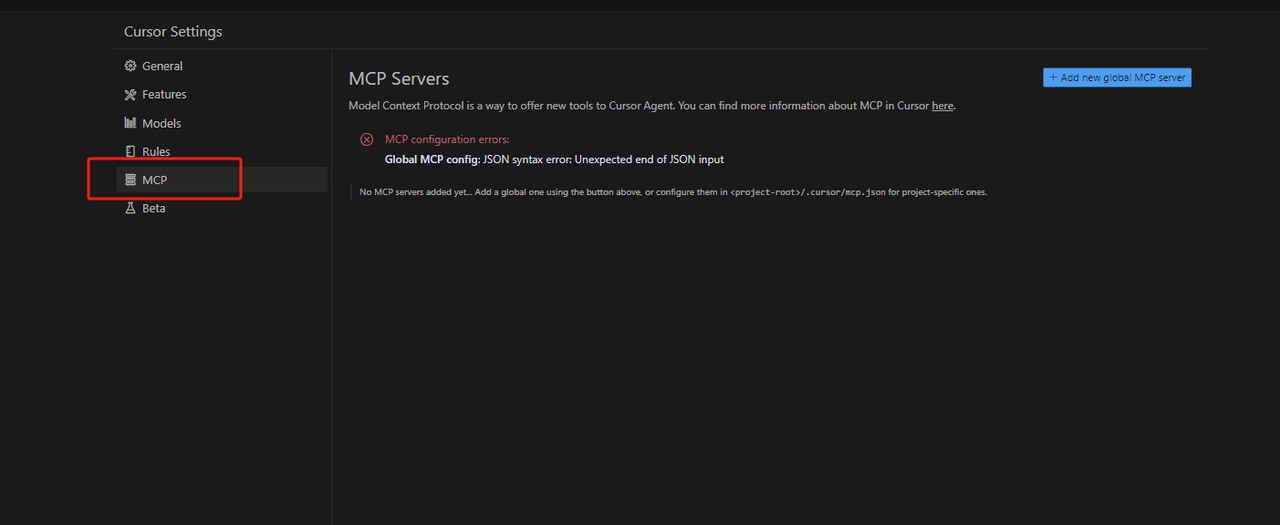
Task: Click the 'No MCP servers added yet' notice
Action: tap(673, 192)
